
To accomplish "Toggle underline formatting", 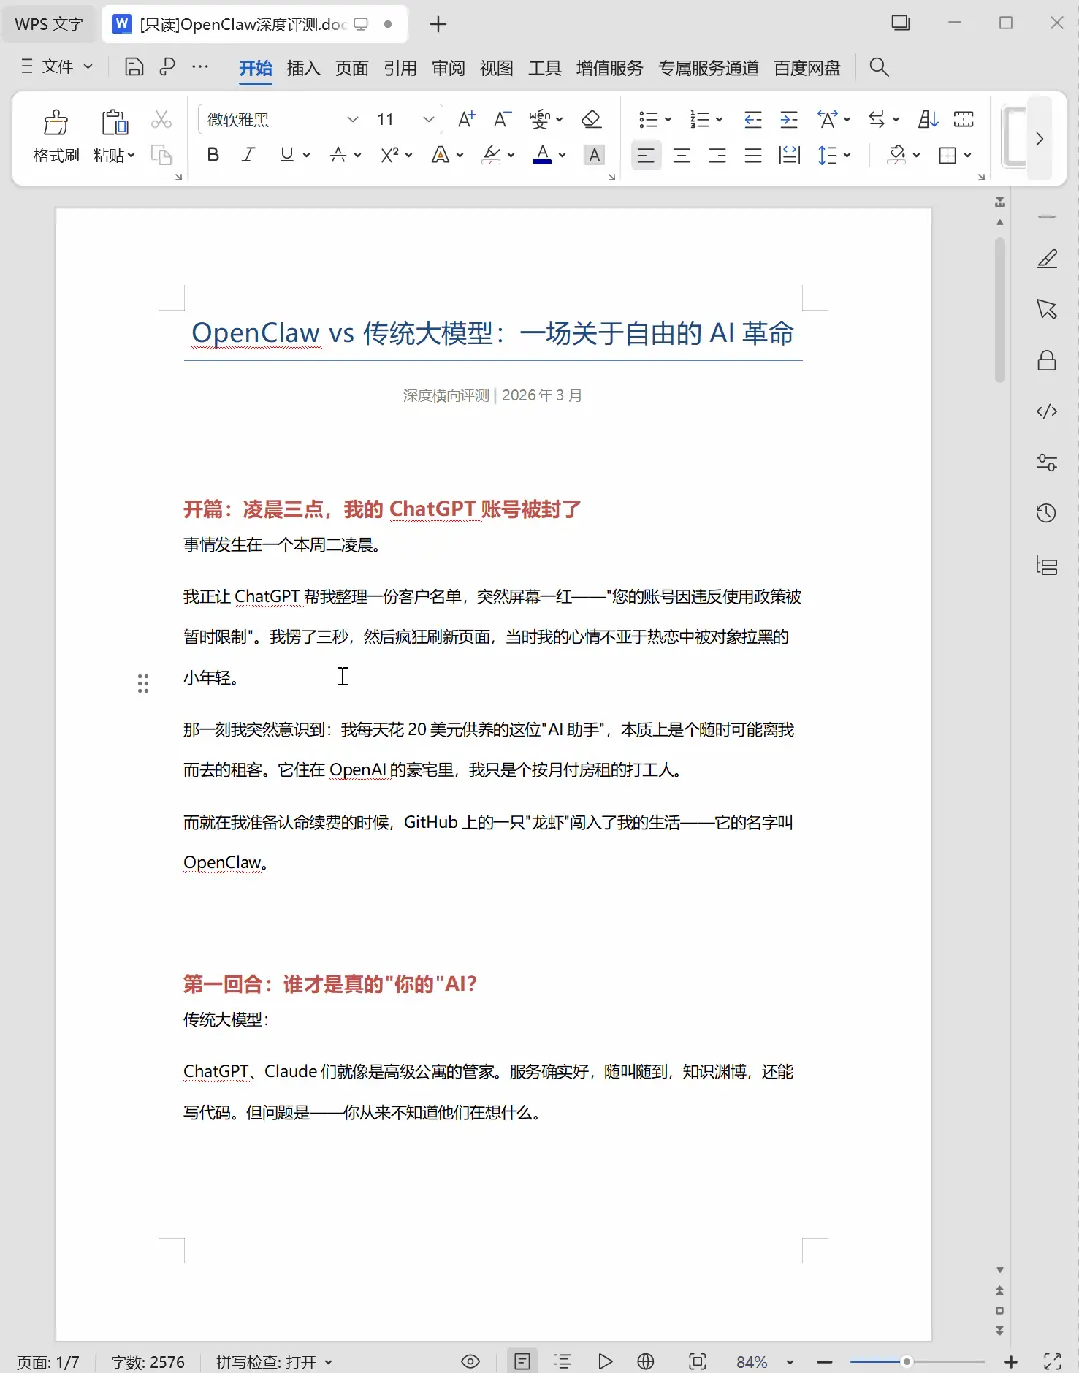I will (285, 155).
